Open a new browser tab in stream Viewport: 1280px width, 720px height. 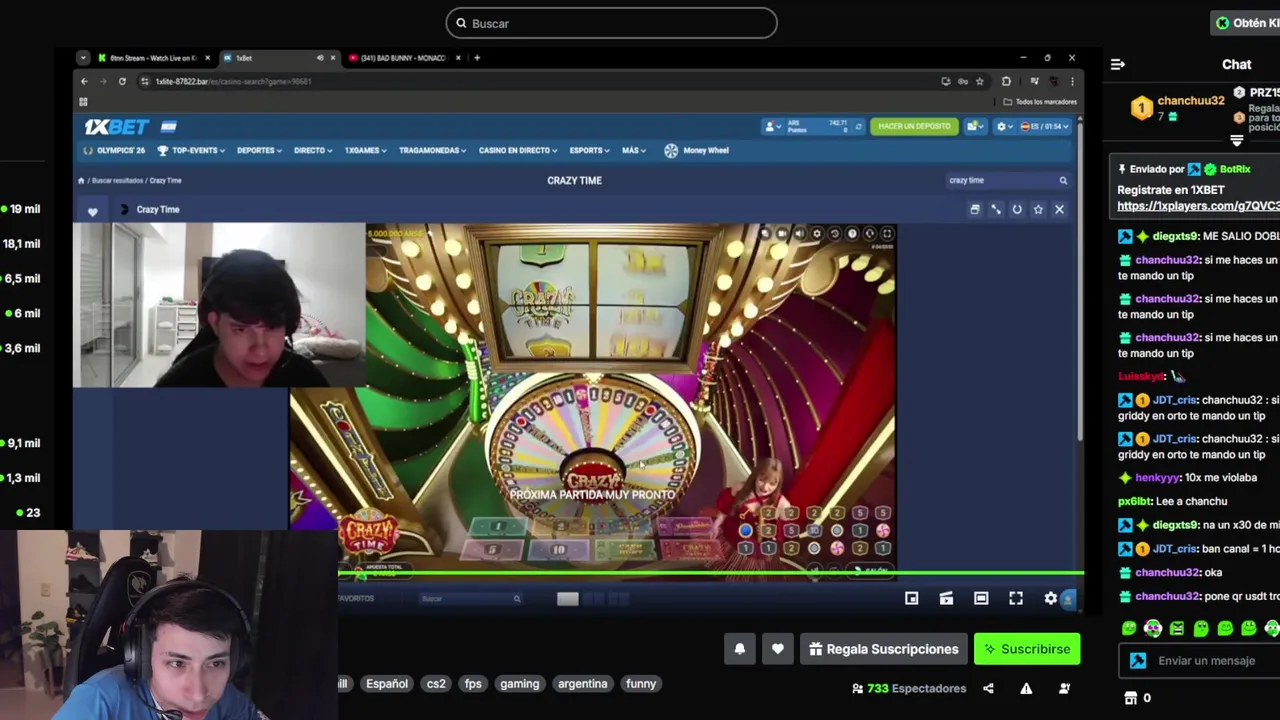pos(477,58)
